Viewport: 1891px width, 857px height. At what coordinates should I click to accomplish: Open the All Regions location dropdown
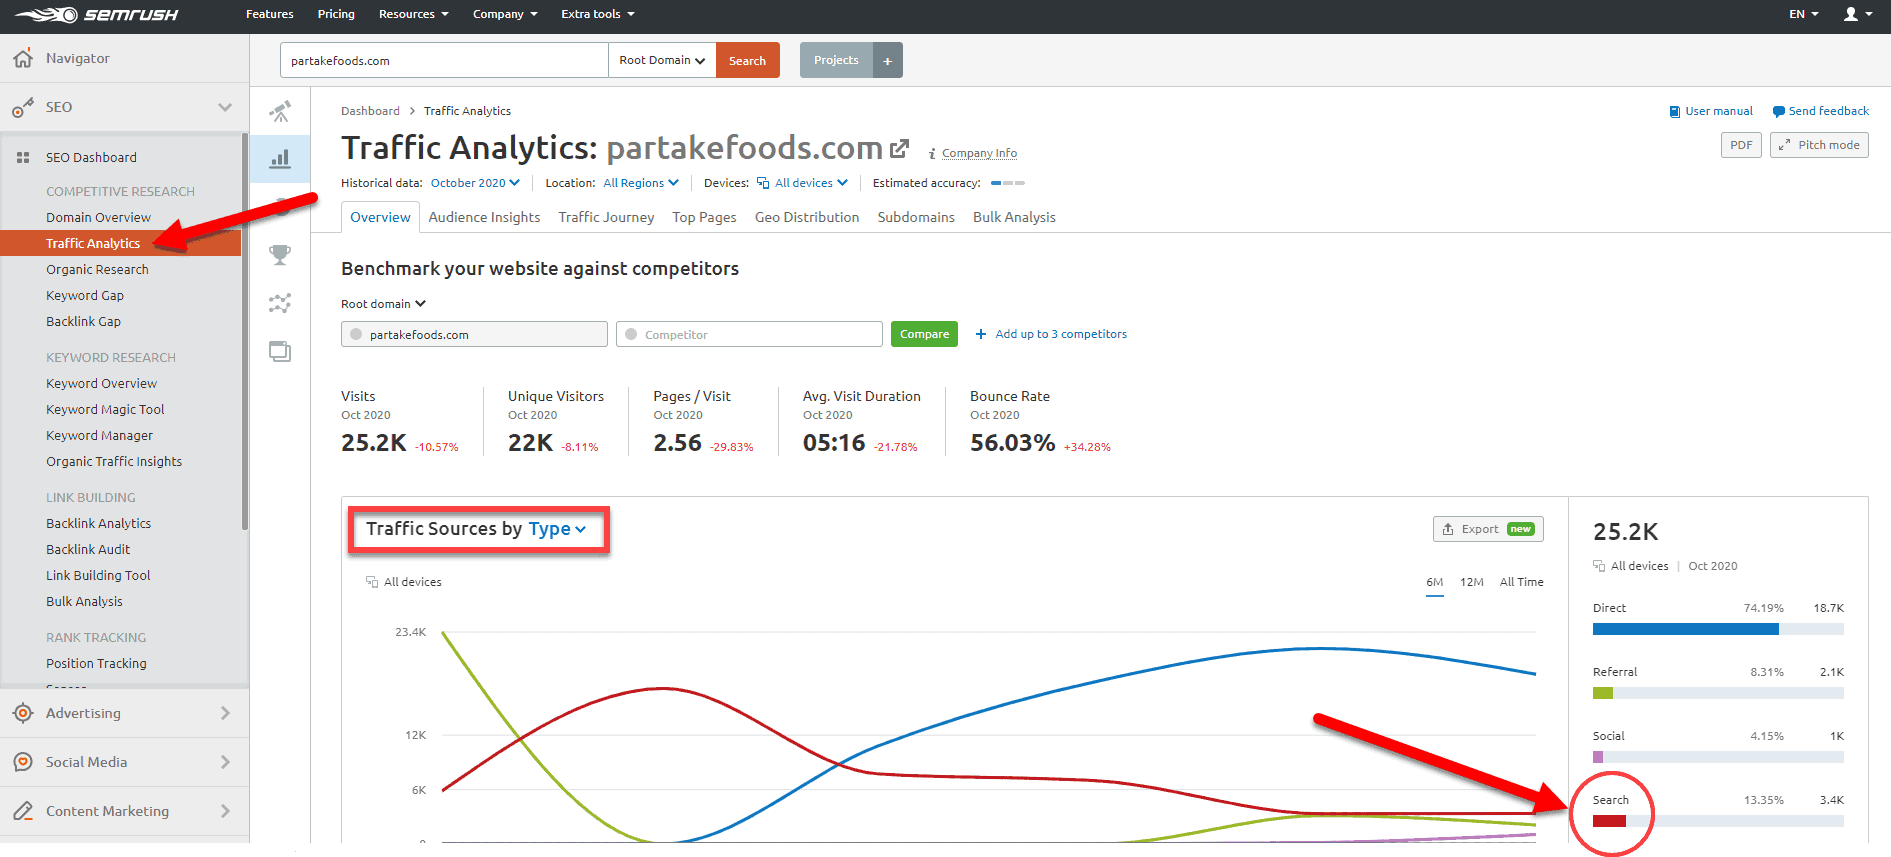coord(641,183)
